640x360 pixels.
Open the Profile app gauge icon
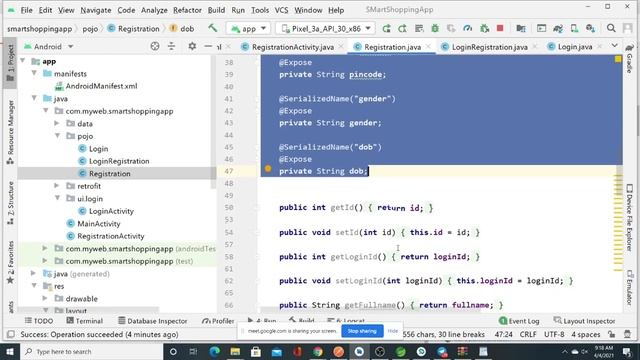click(467, 28)
